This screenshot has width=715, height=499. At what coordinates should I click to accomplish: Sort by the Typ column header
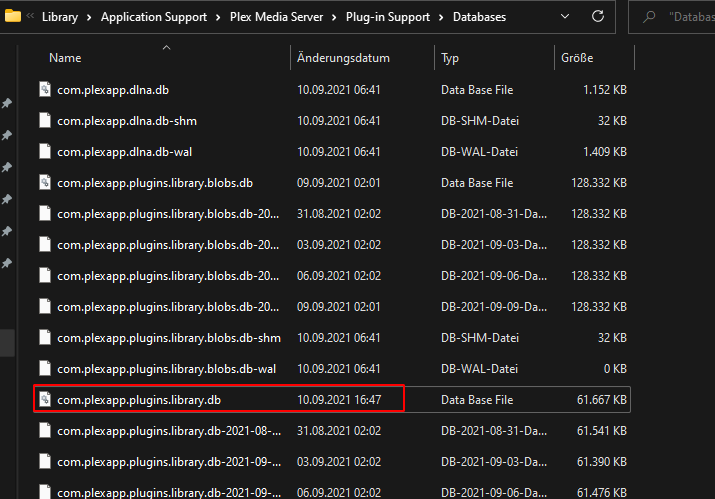pyautogui.click(x=450, y=58)
